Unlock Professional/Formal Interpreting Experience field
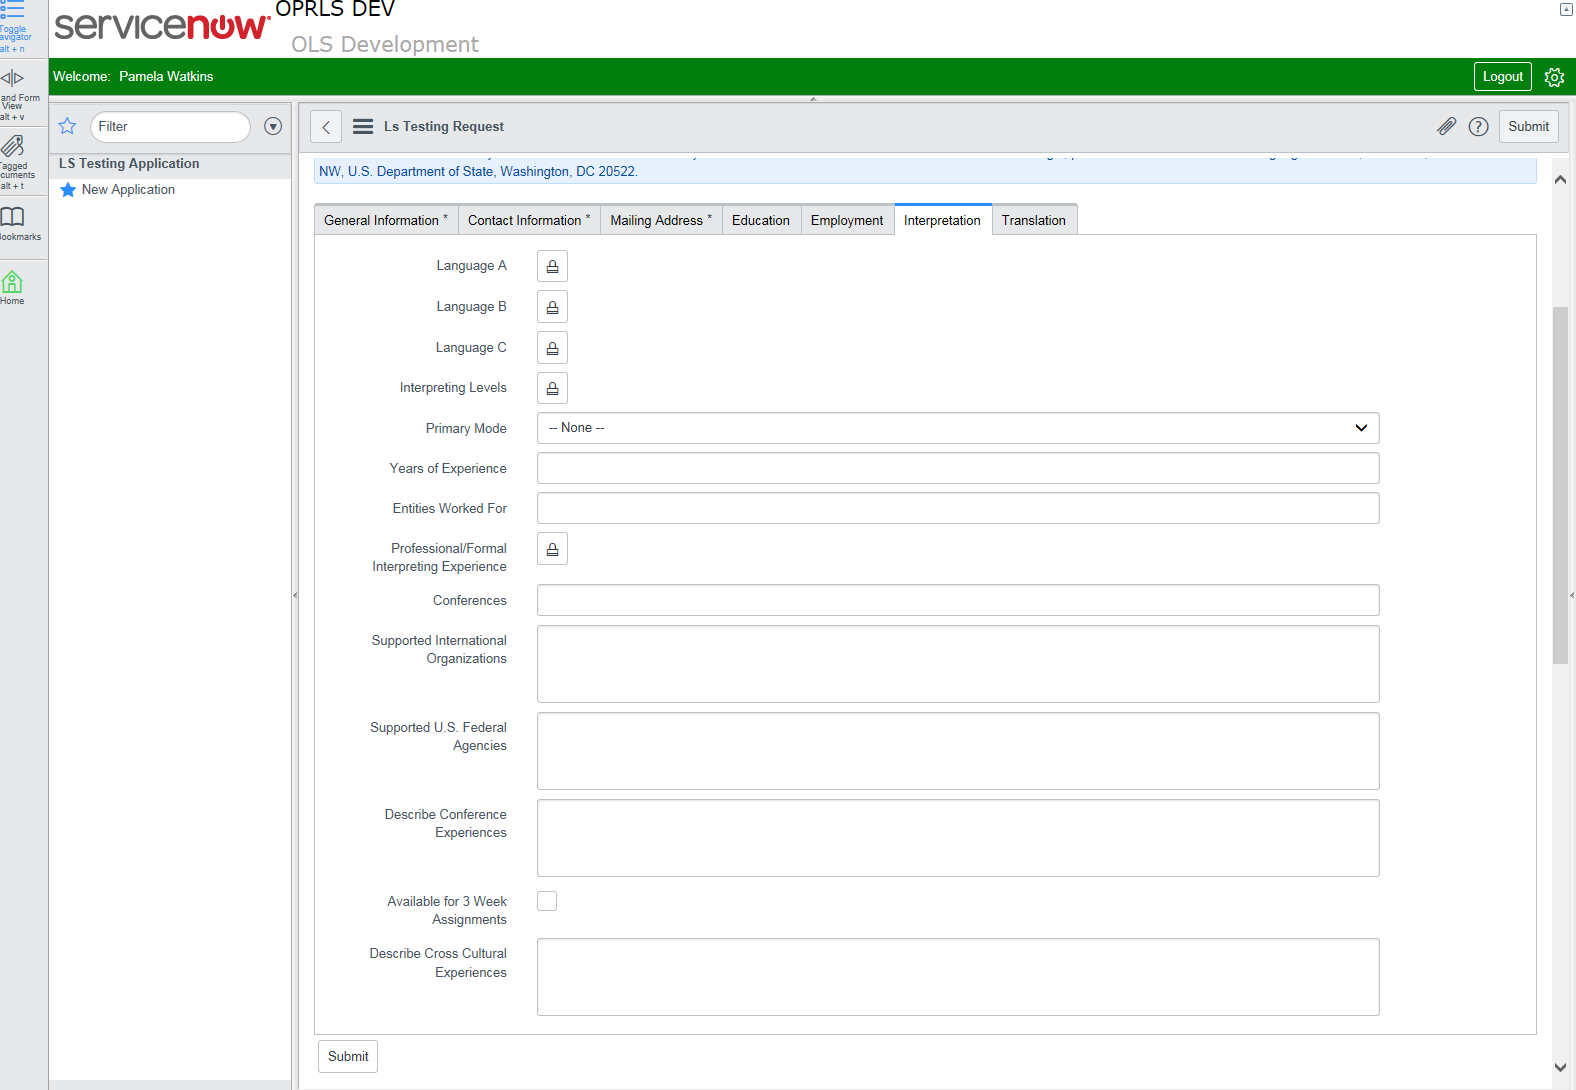Image resolution: width=1576 pixels, height=1090 pixels. click(x=552, y=549)
